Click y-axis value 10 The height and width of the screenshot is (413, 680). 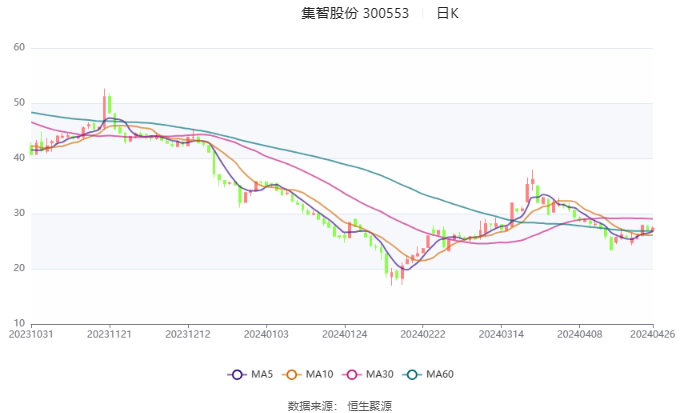tap(19, 323)
